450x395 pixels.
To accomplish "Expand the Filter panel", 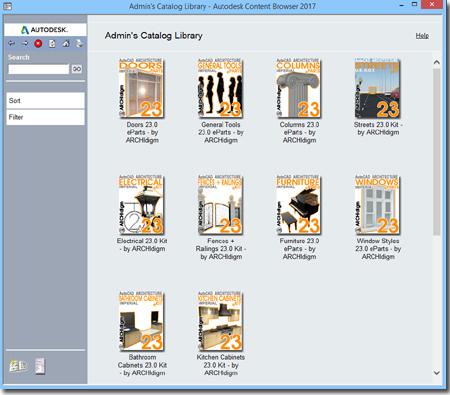I will (x=45, y=117).
